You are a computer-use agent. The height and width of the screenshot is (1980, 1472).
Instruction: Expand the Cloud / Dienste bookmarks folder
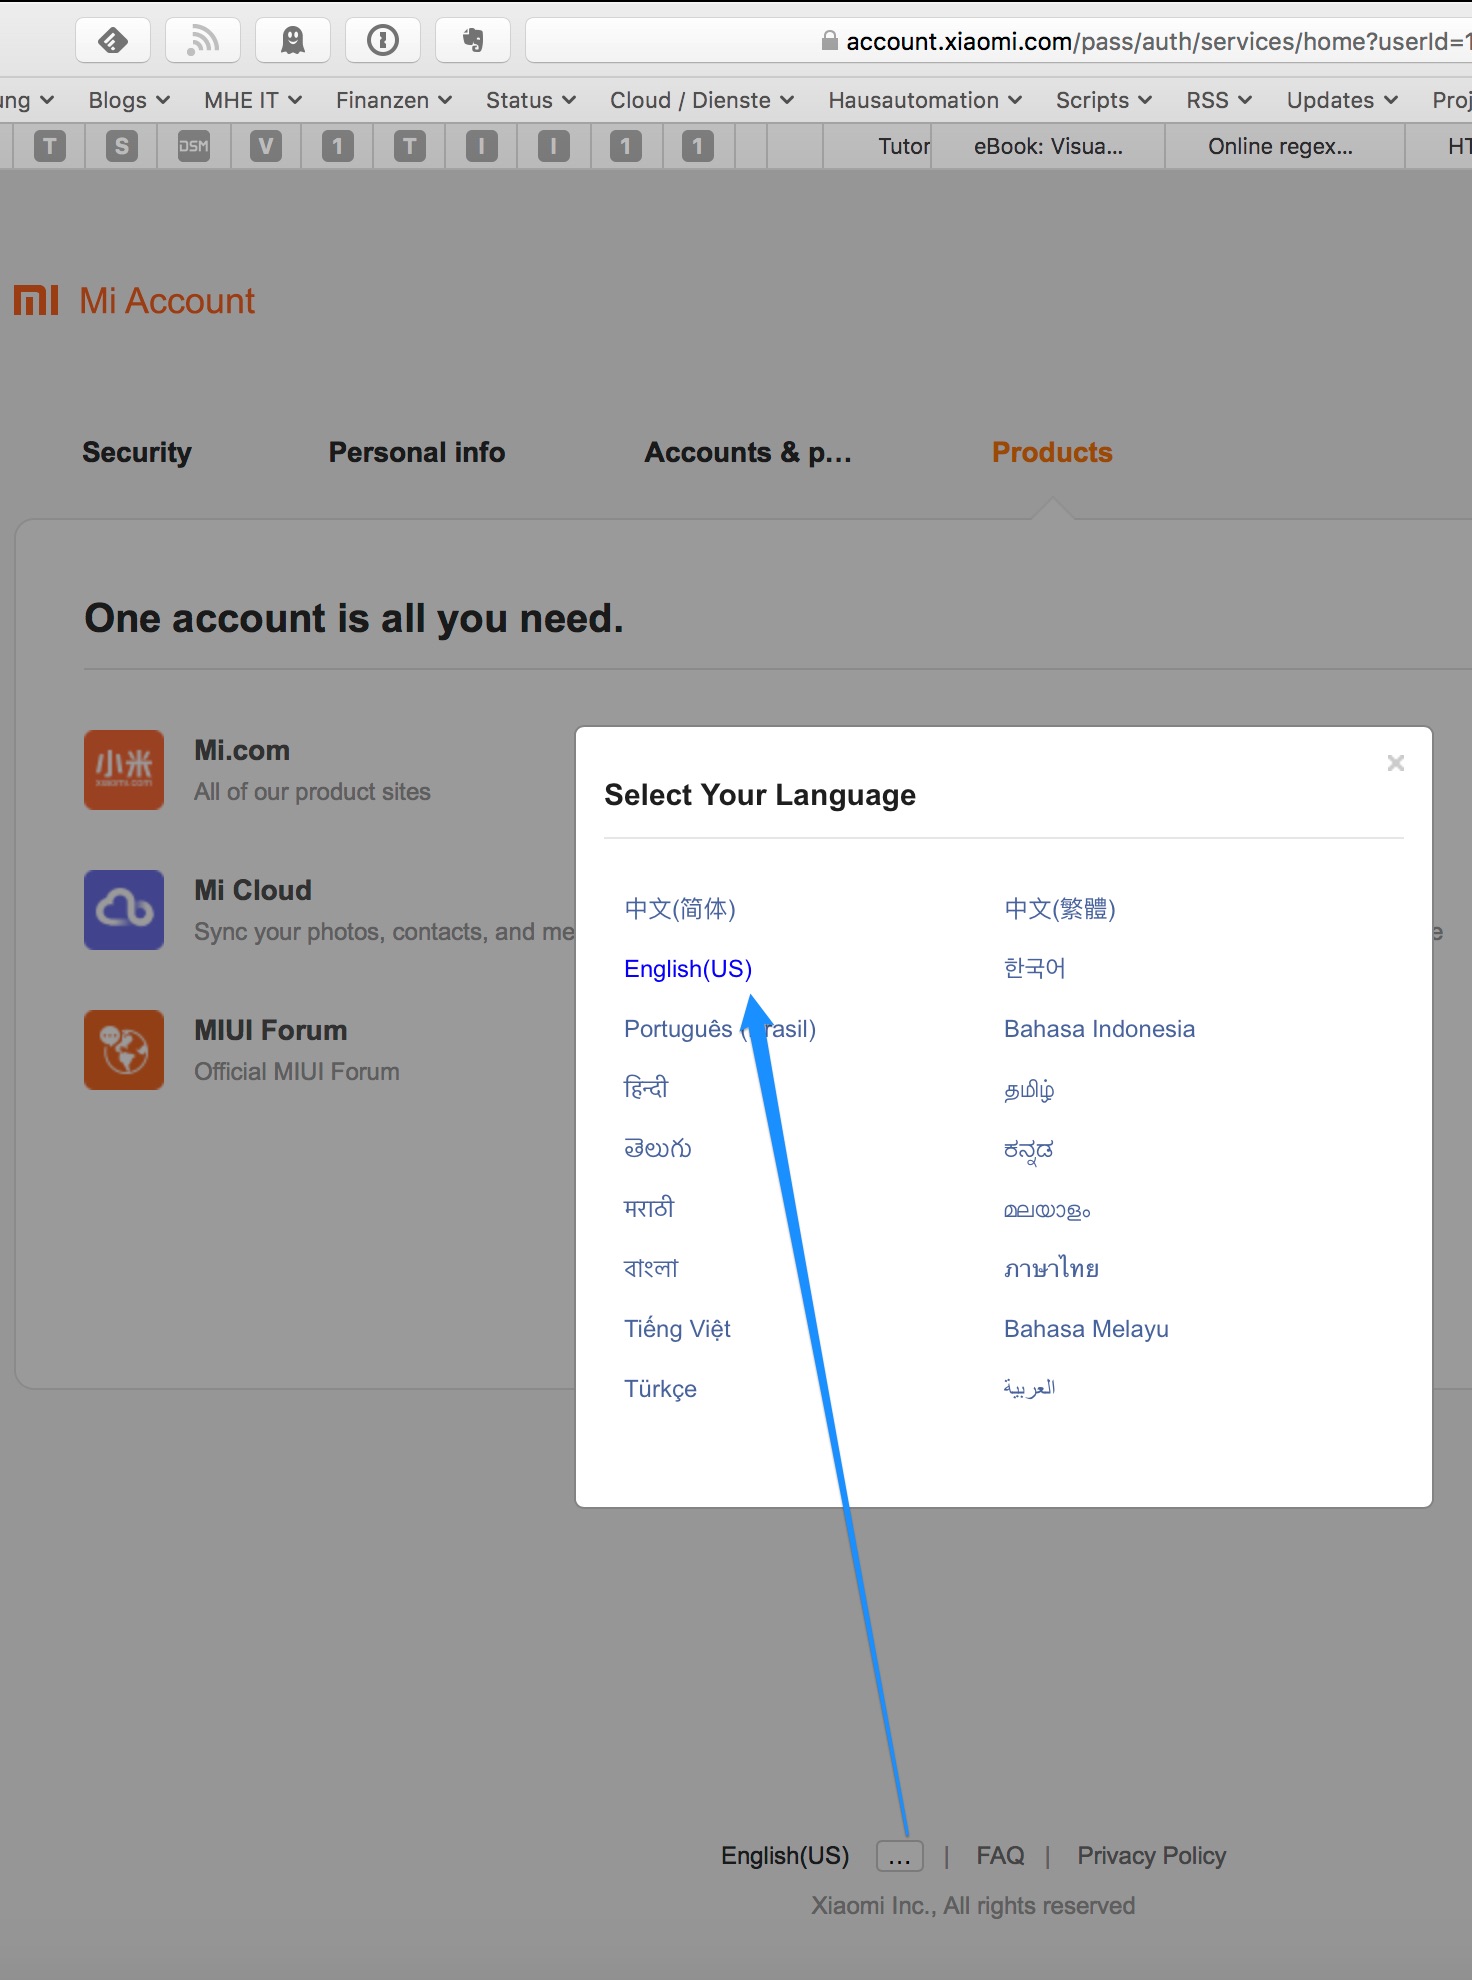702,100
